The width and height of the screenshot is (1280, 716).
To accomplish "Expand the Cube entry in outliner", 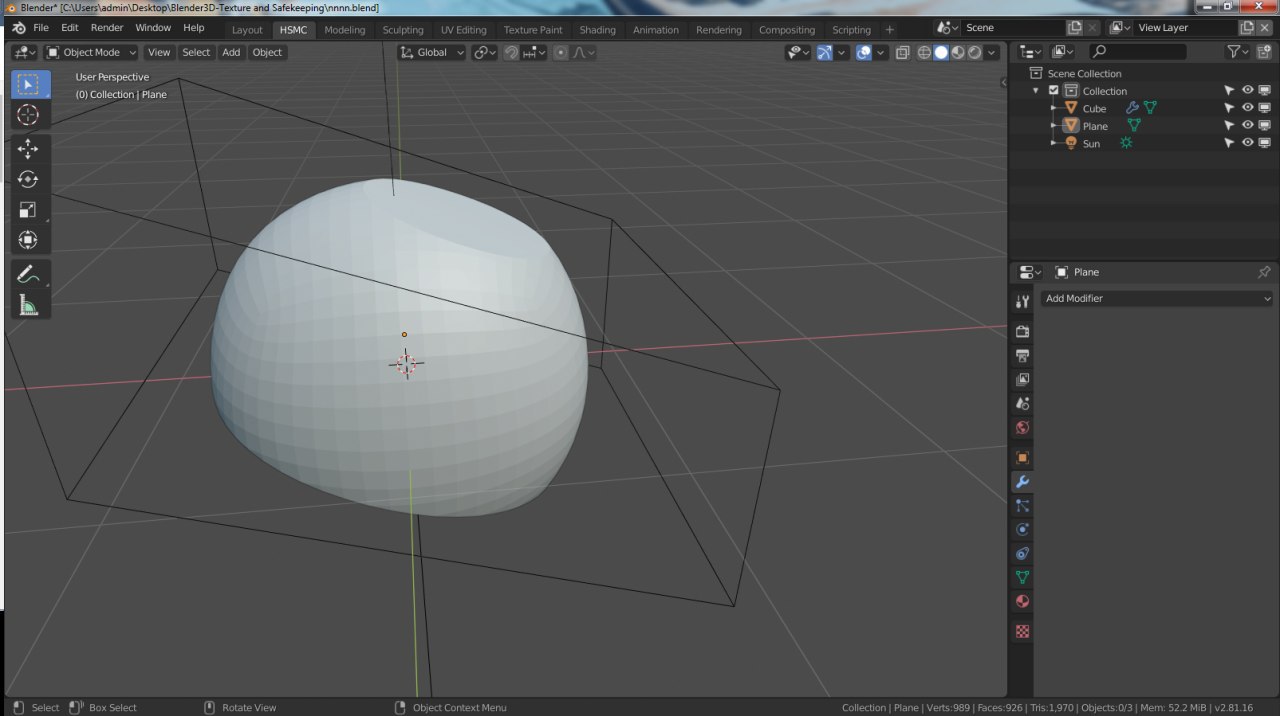I will point(1053,108).
